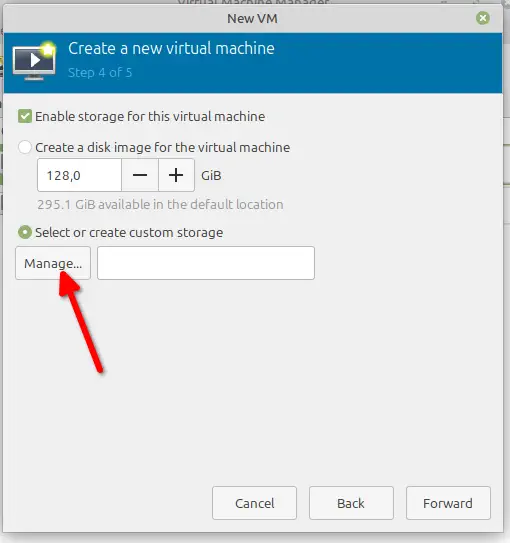
Task: Click the Create a new virtual machine heading
Action: point(171,48)
